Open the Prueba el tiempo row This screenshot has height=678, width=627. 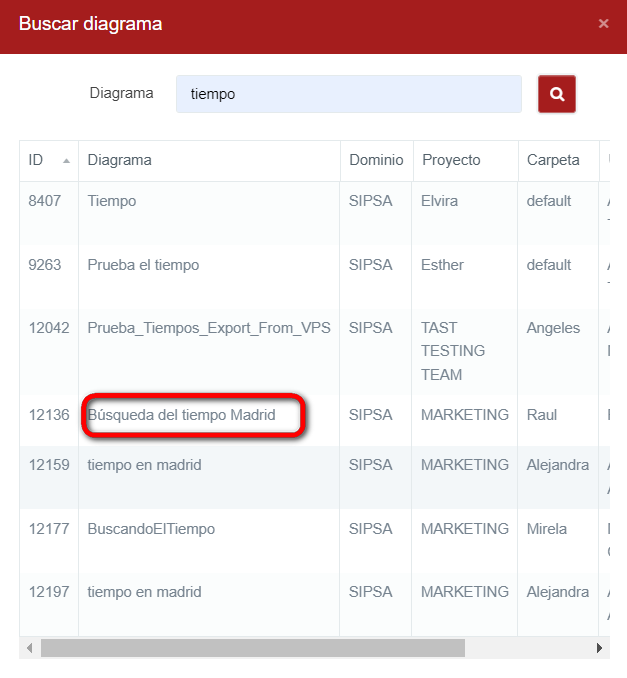point(143,265)
